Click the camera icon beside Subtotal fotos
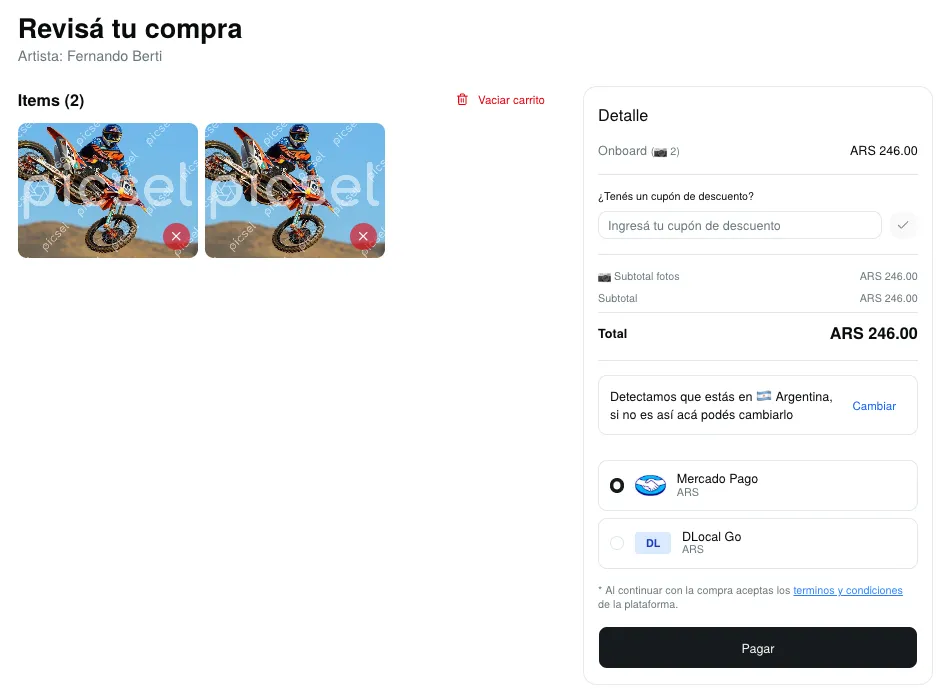The height and width of the screenshot is (695, 943). [604, 277]
